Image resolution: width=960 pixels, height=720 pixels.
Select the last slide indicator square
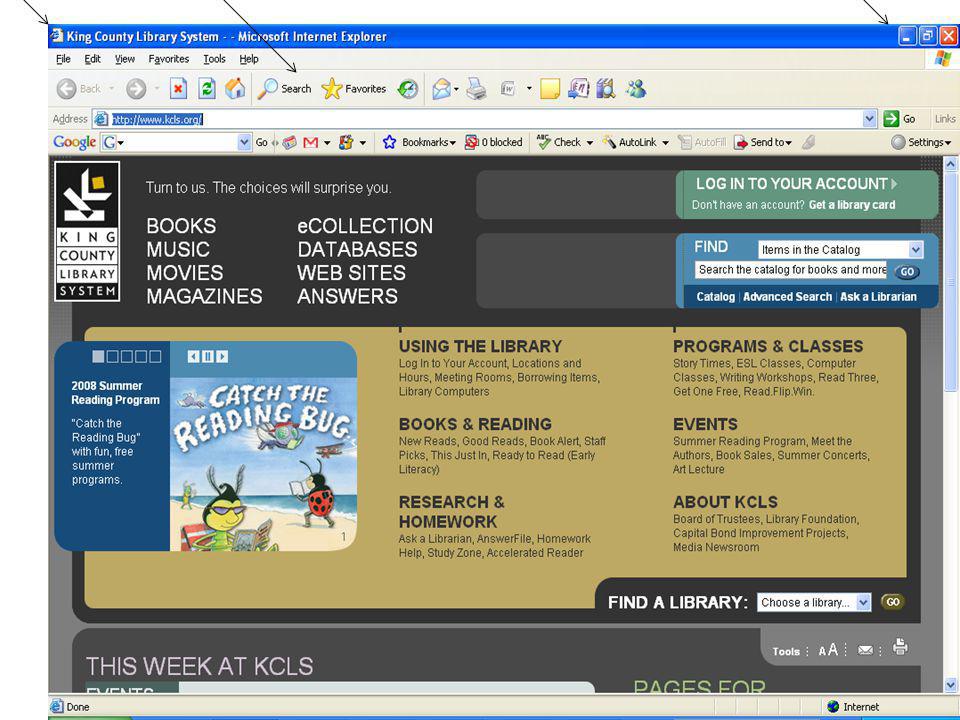point(156,356)
